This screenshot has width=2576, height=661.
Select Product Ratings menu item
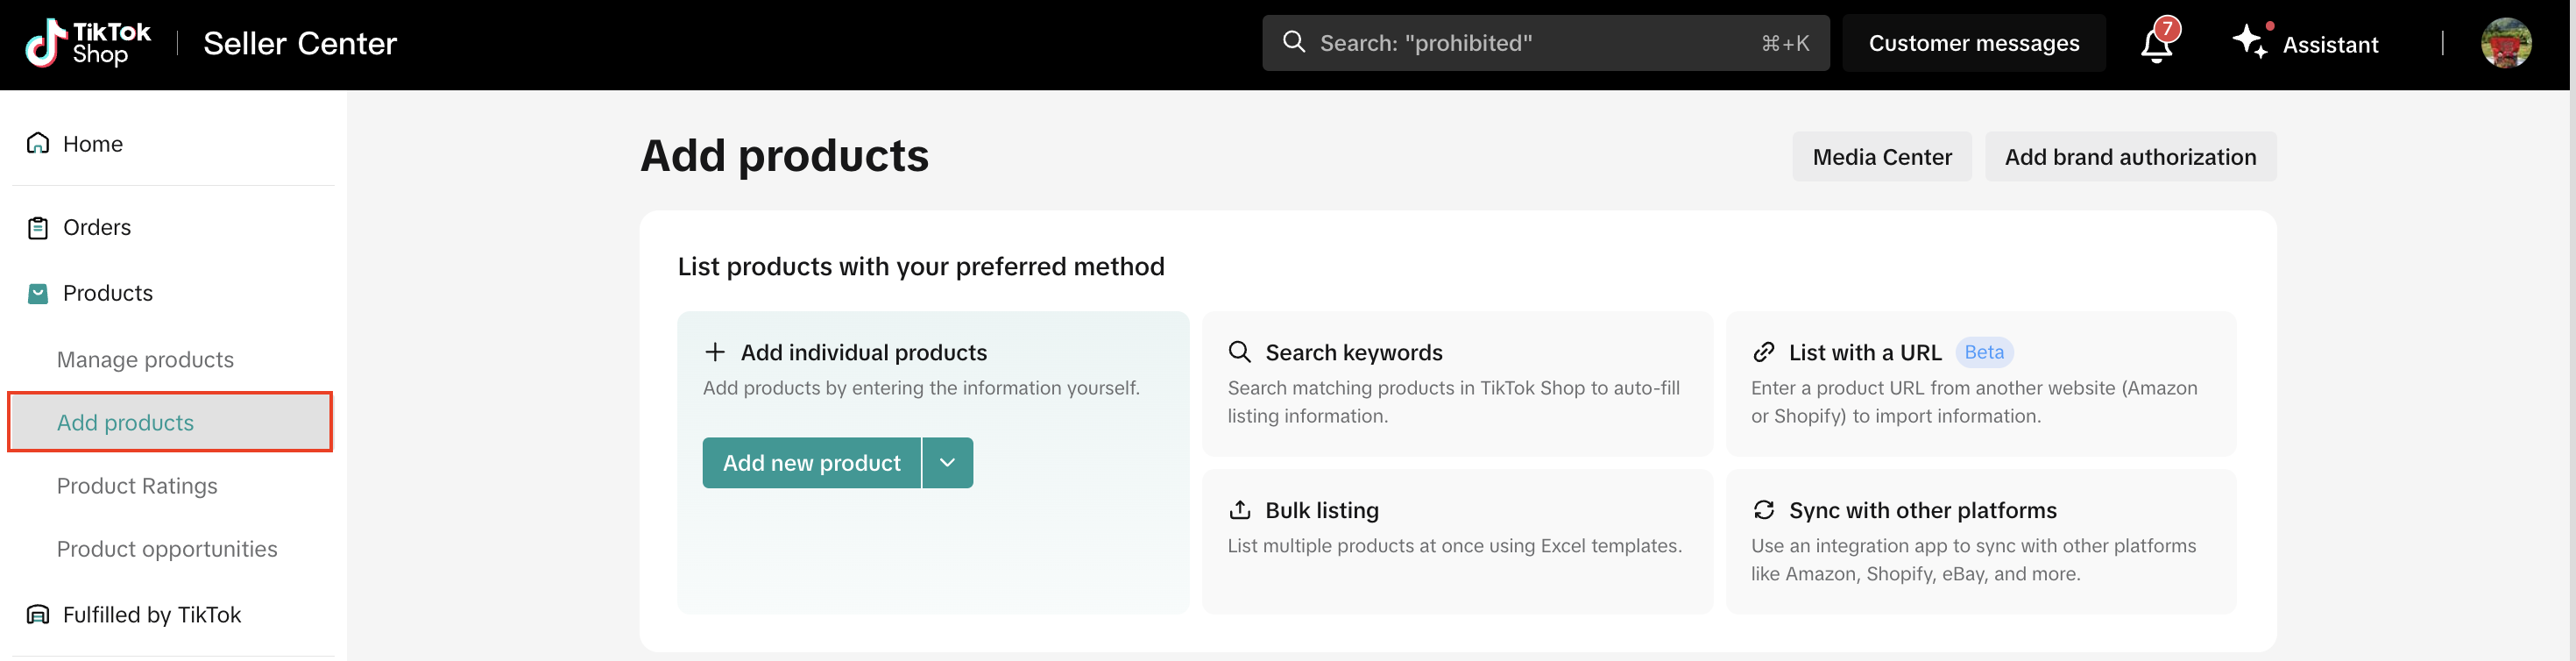[137, 486]
